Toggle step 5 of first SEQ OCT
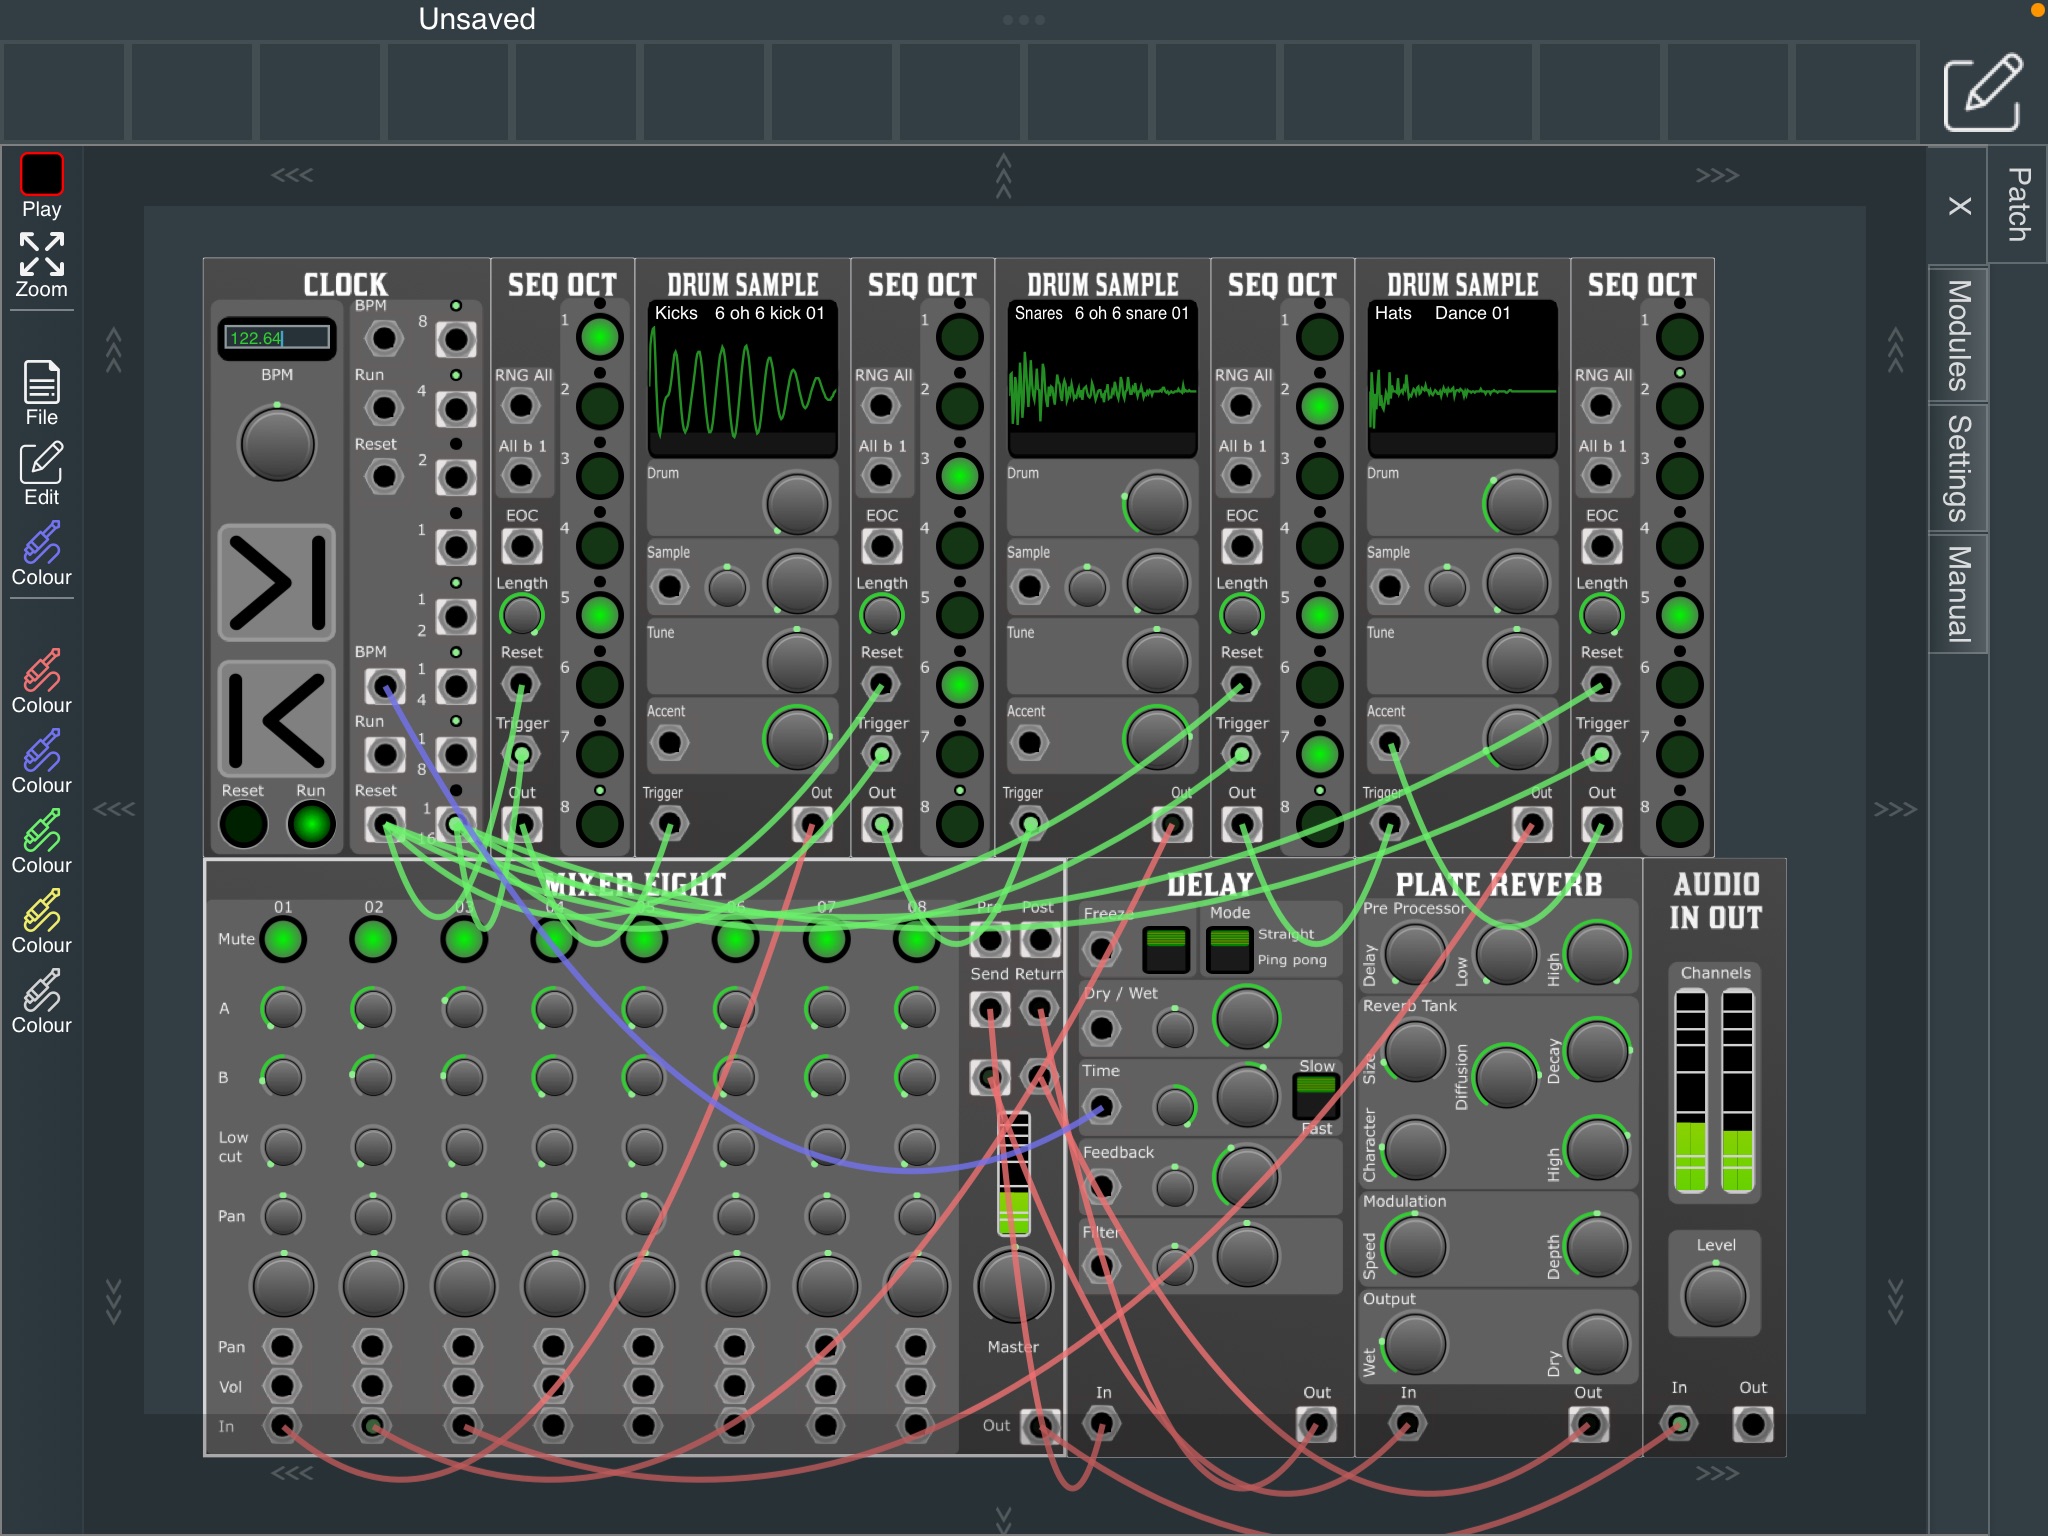This screenshot has height=1536, width=2048. click(x=599, y=615)
